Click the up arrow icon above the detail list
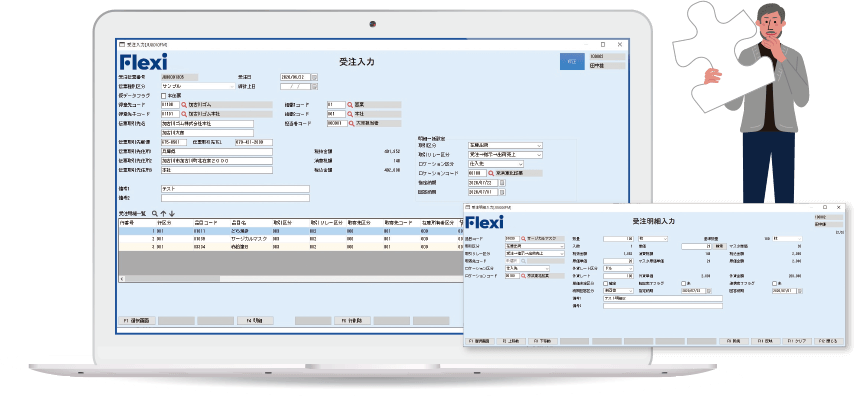The image size is (857, 396). click(163, 214)
